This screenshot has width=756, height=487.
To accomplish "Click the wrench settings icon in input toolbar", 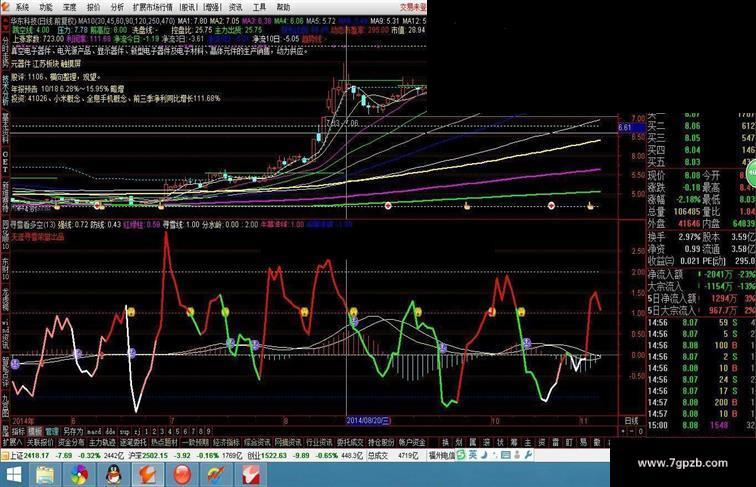I will [528, 455].
